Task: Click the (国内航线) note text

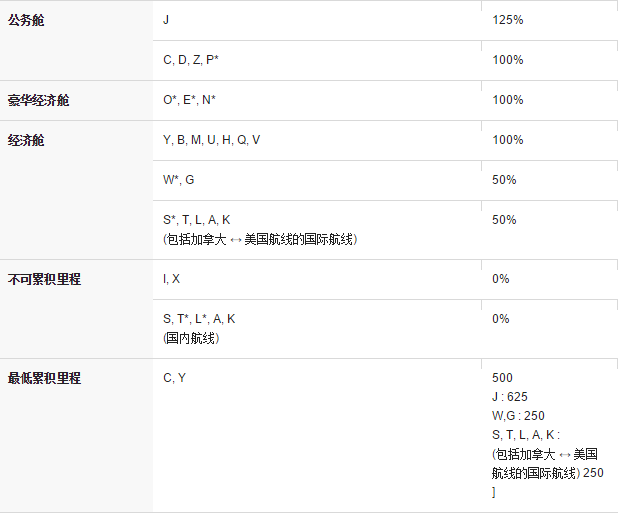Action: [191, 338]
